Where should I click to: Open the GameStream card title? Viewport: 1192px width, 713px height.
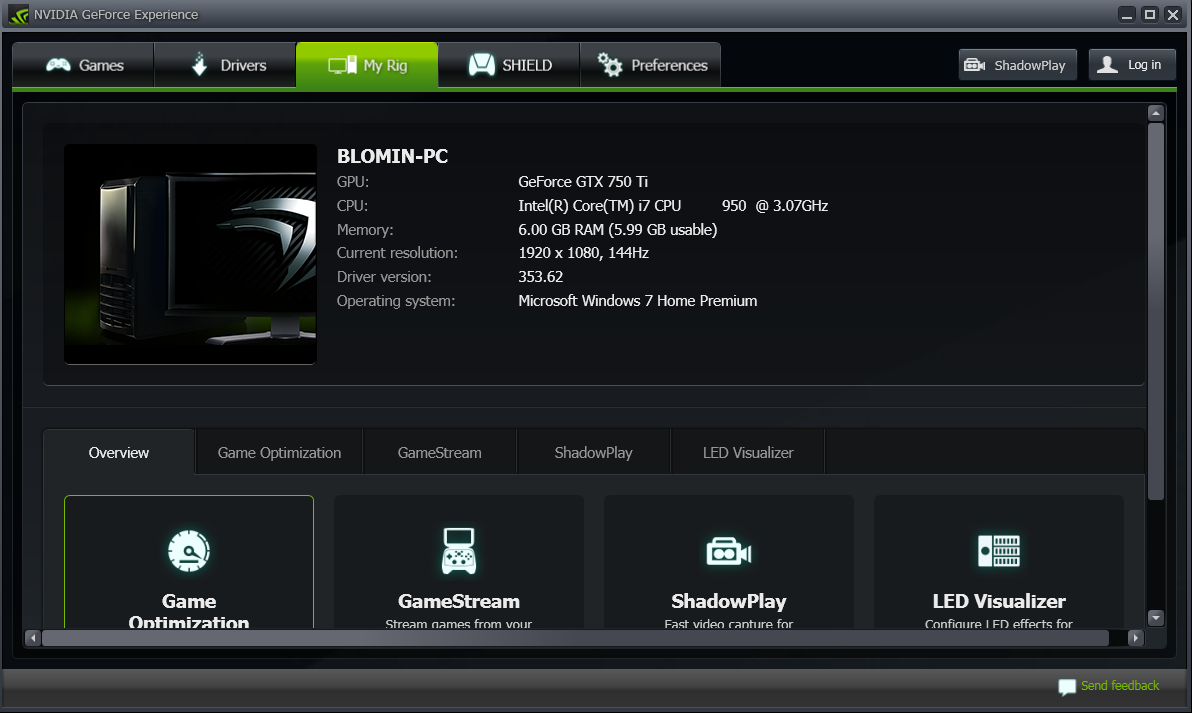pos(459,601)
